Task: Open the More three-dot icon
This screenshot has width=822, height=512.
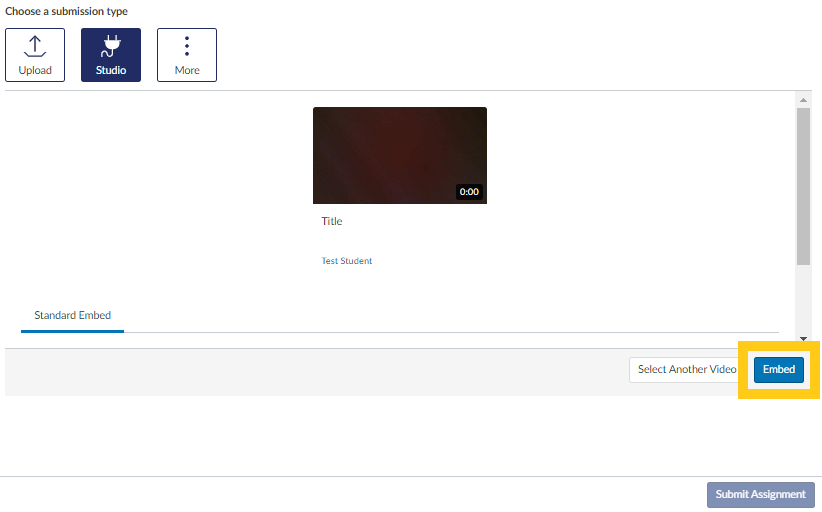Action: (x=187, y=47)
